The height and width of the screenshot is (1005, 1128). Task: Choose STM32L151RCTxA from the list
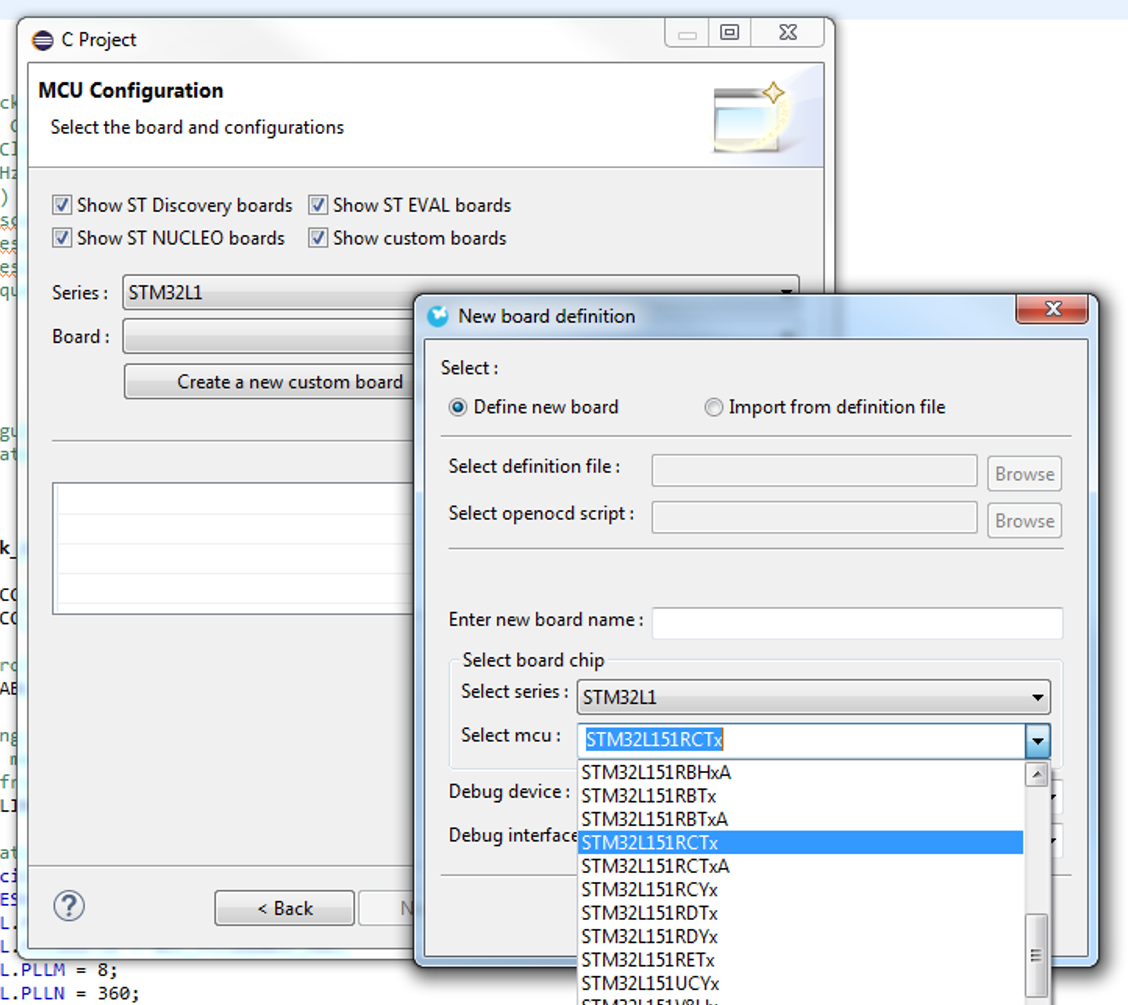(800, 866)
